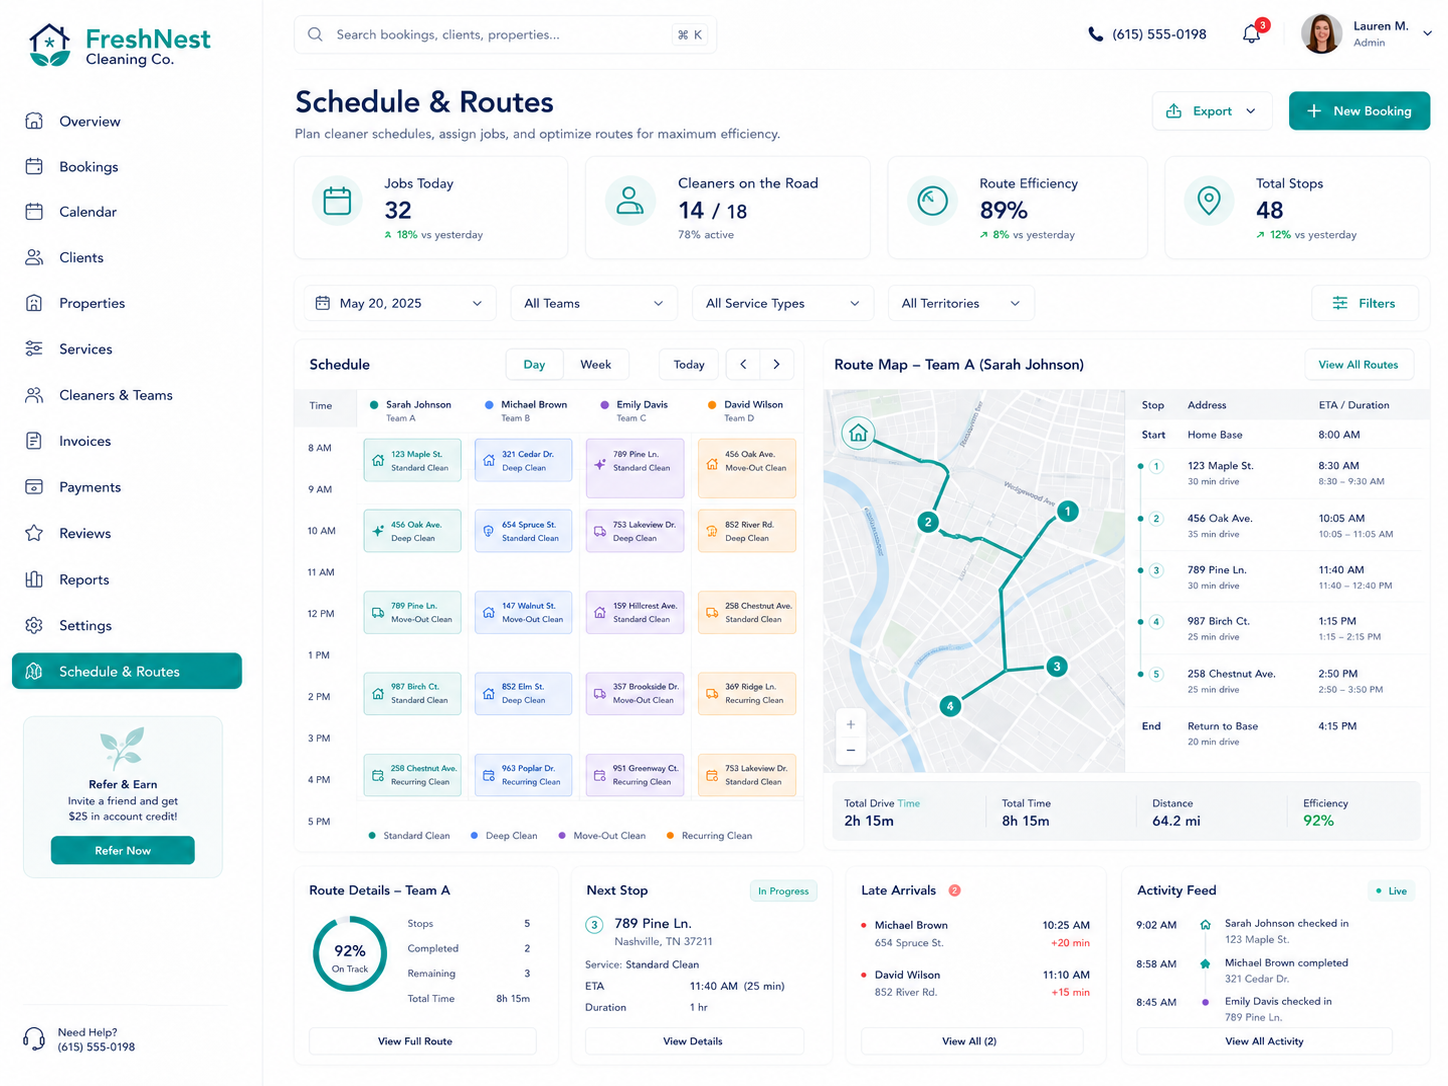Viewport: 1448px width, 1086px height.
Task: Click the notification bell icon
Action: click(1251, 35)
